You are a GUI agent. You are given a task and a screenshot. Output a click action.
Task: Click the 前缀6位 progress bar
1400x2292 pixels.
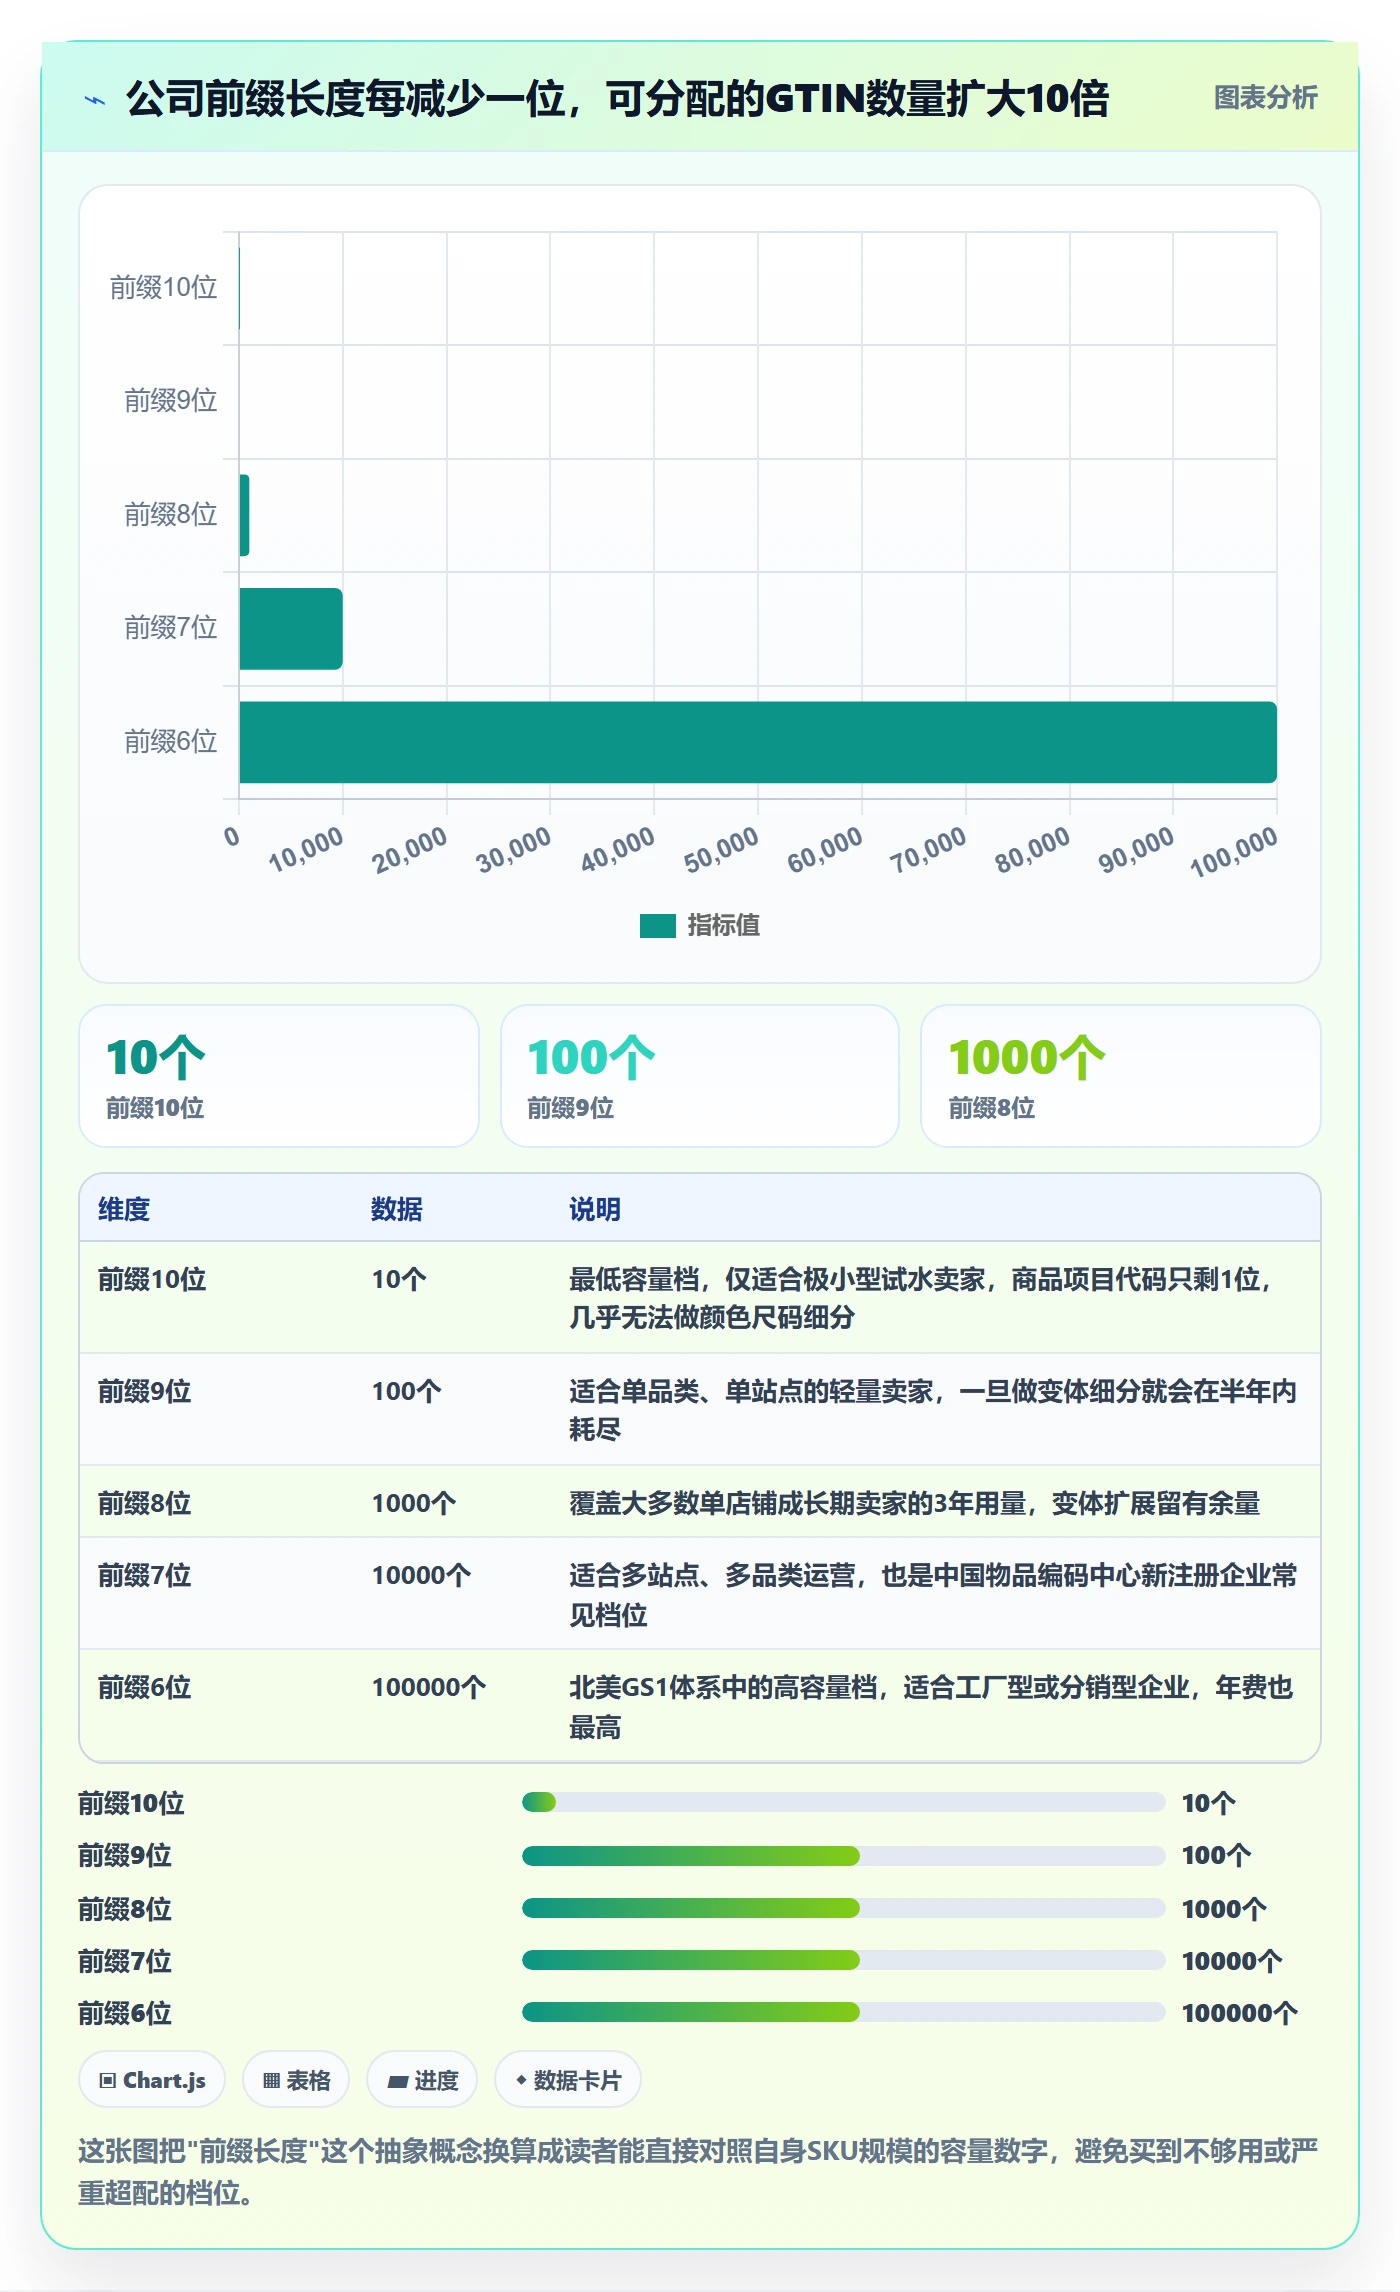[x=843, y=2013]
